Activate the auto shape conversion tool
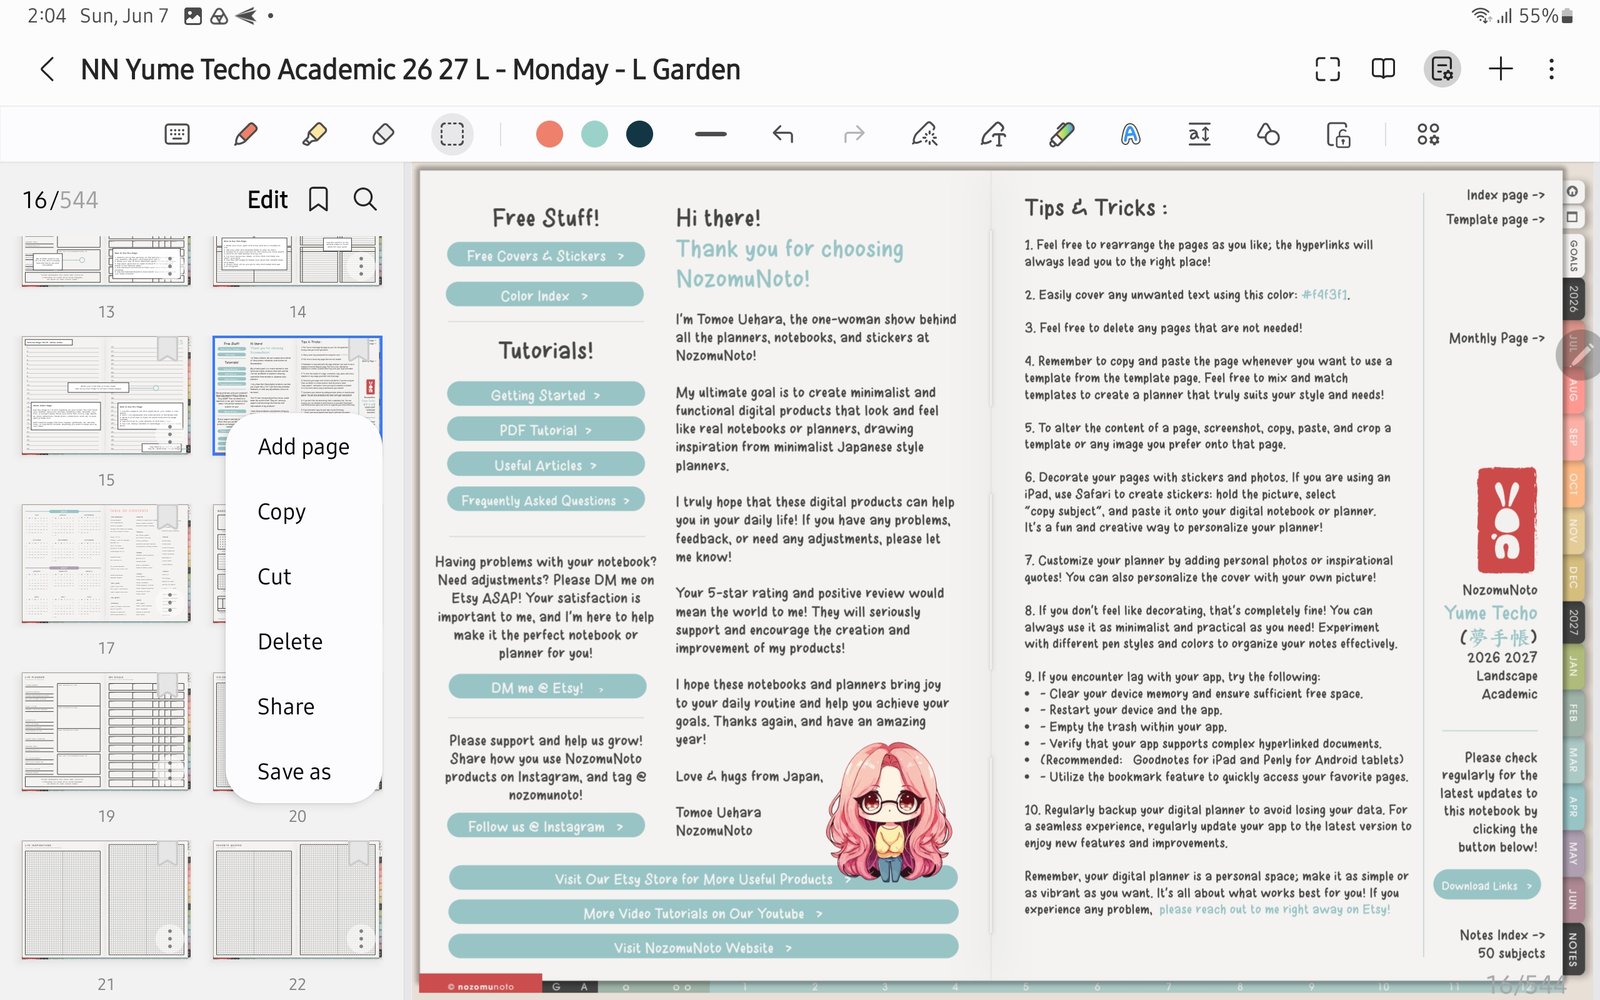1600x1000 pixels. (x=993, y=134)
